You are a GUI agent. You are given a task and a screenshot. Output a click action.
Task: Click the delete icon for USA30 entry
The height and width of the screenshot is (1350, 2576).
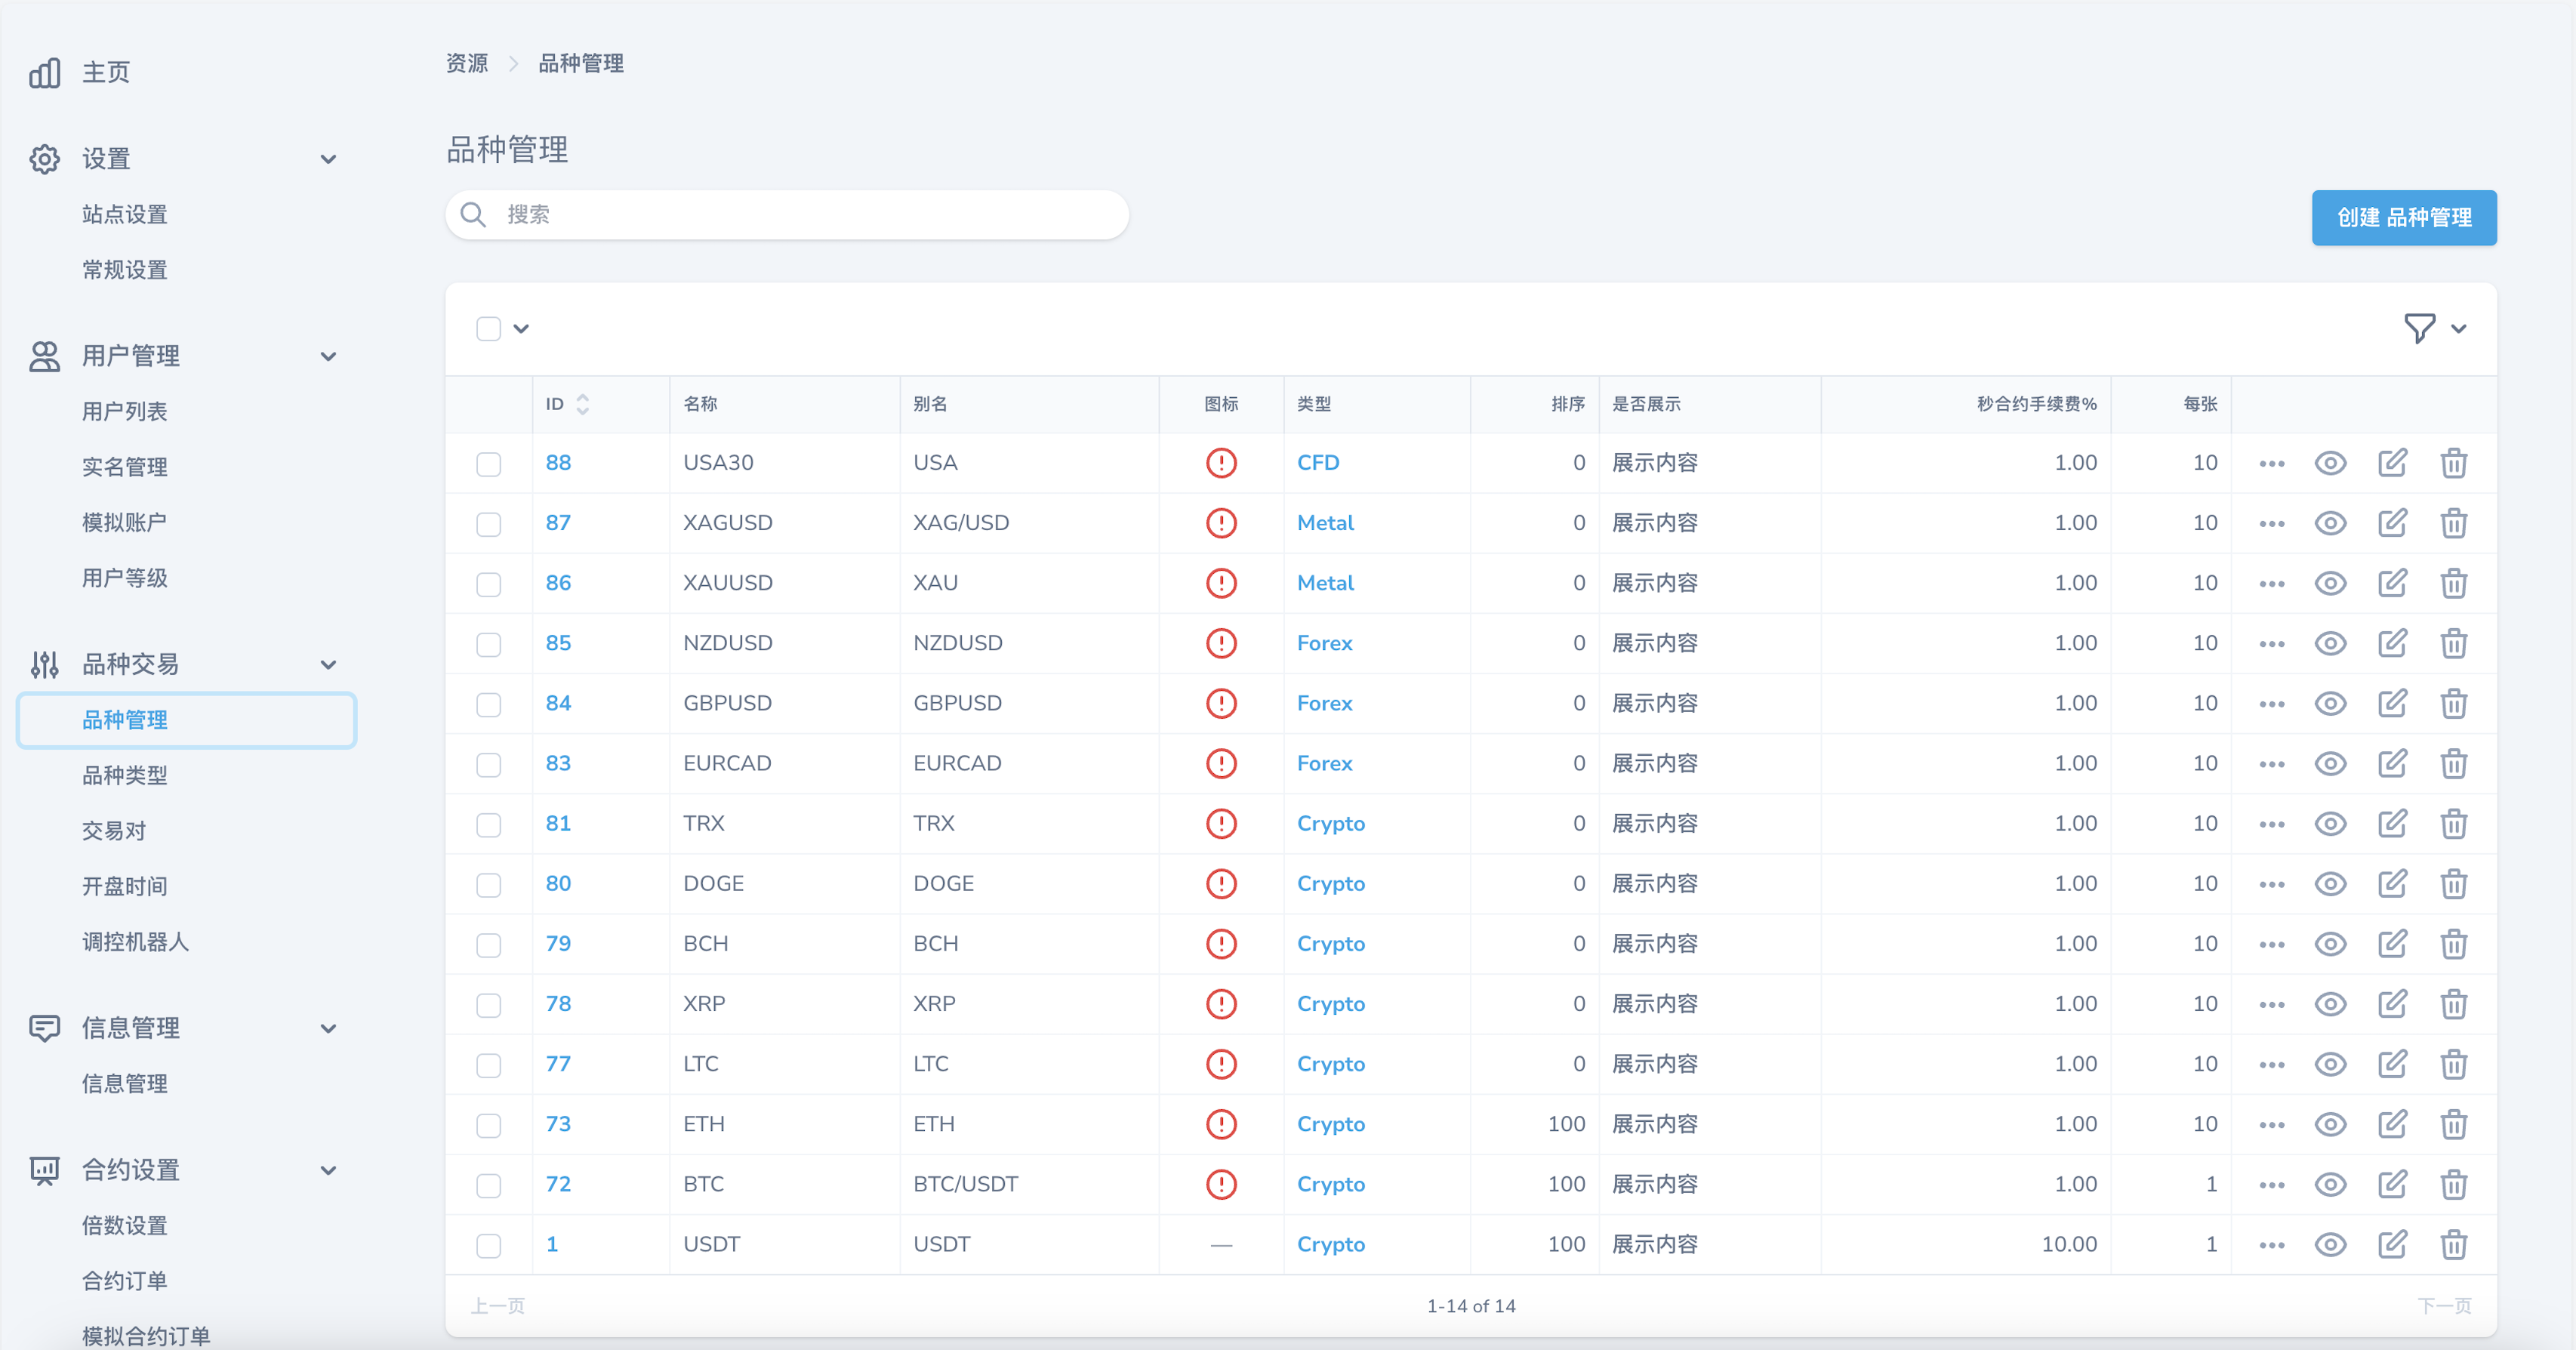tap(2454, 464)
